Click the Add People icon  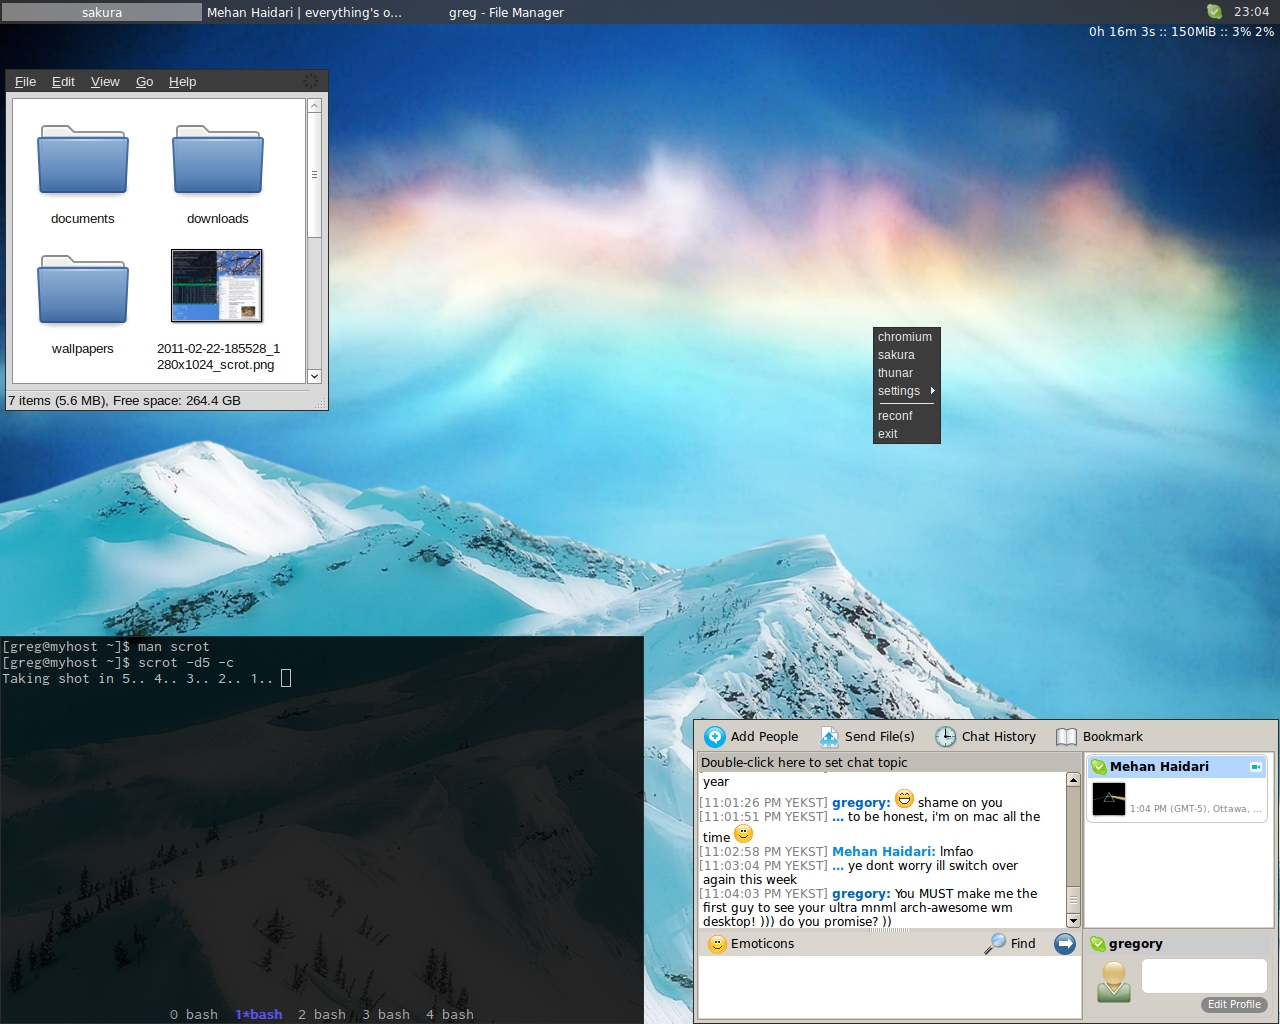(x=715, y=737)
